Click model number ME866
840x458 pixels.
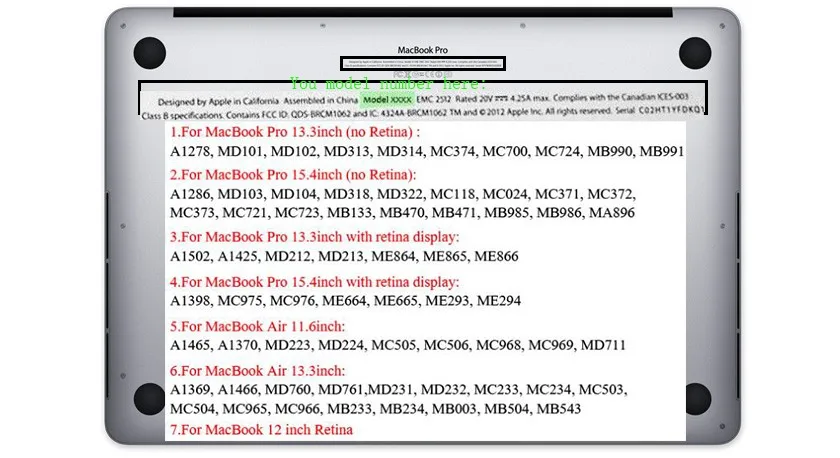[496, 256]
